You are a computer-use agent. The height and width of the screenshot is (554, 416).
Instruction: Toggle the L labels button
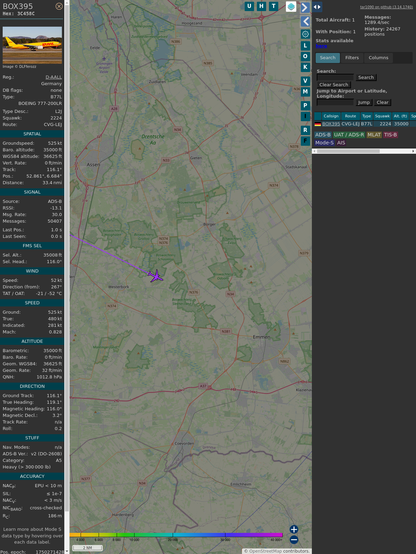305,46
